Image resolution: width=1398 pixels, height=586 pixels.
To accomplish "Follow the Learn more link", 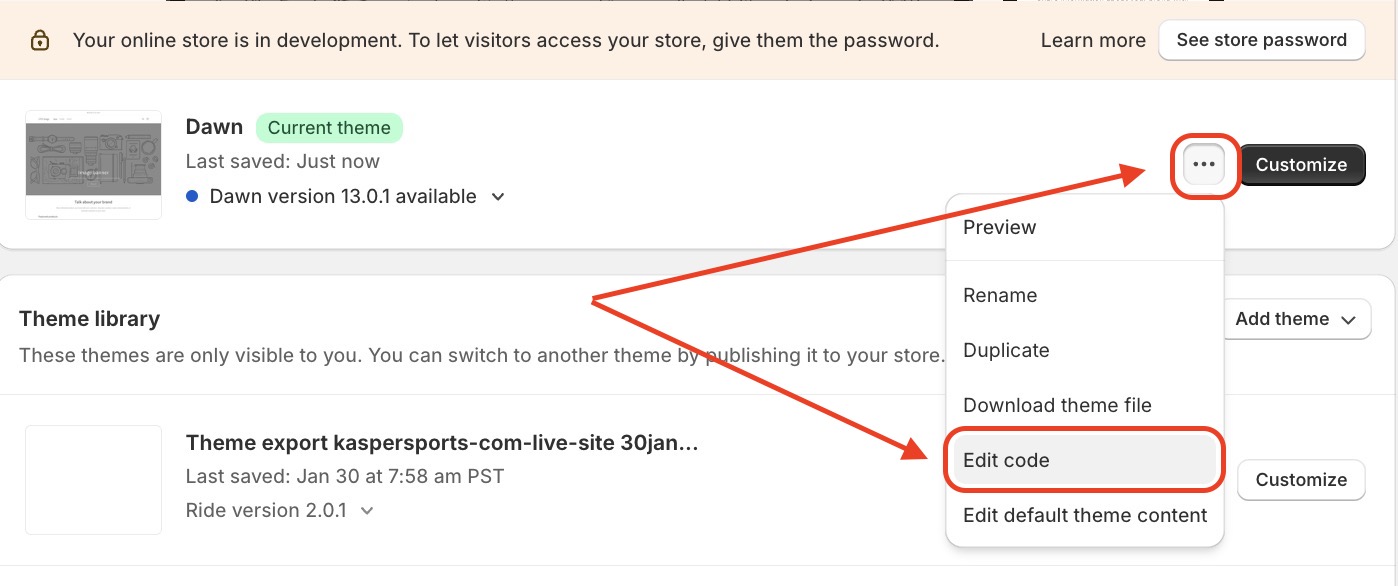I will coord(1093,41).
